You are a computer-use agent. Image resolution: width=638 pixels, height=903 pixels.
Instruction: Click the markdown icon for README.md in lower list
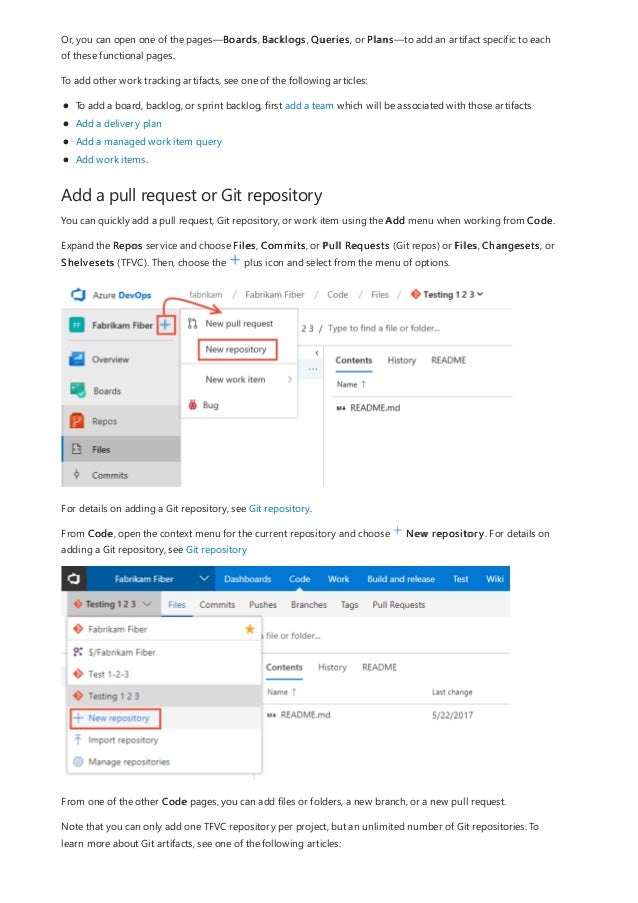(271, 715)
